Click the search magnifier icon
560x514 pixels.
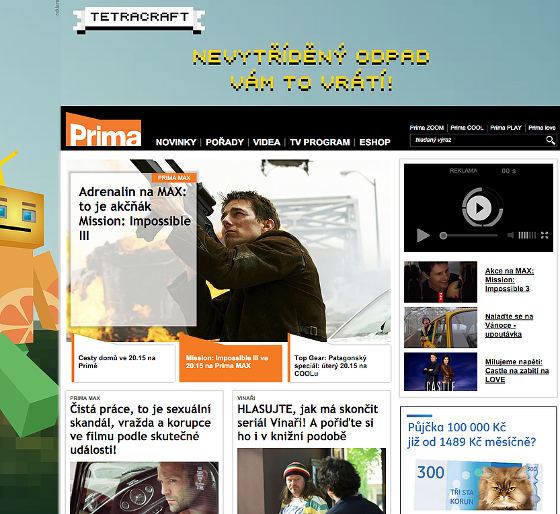pos(550,140)
